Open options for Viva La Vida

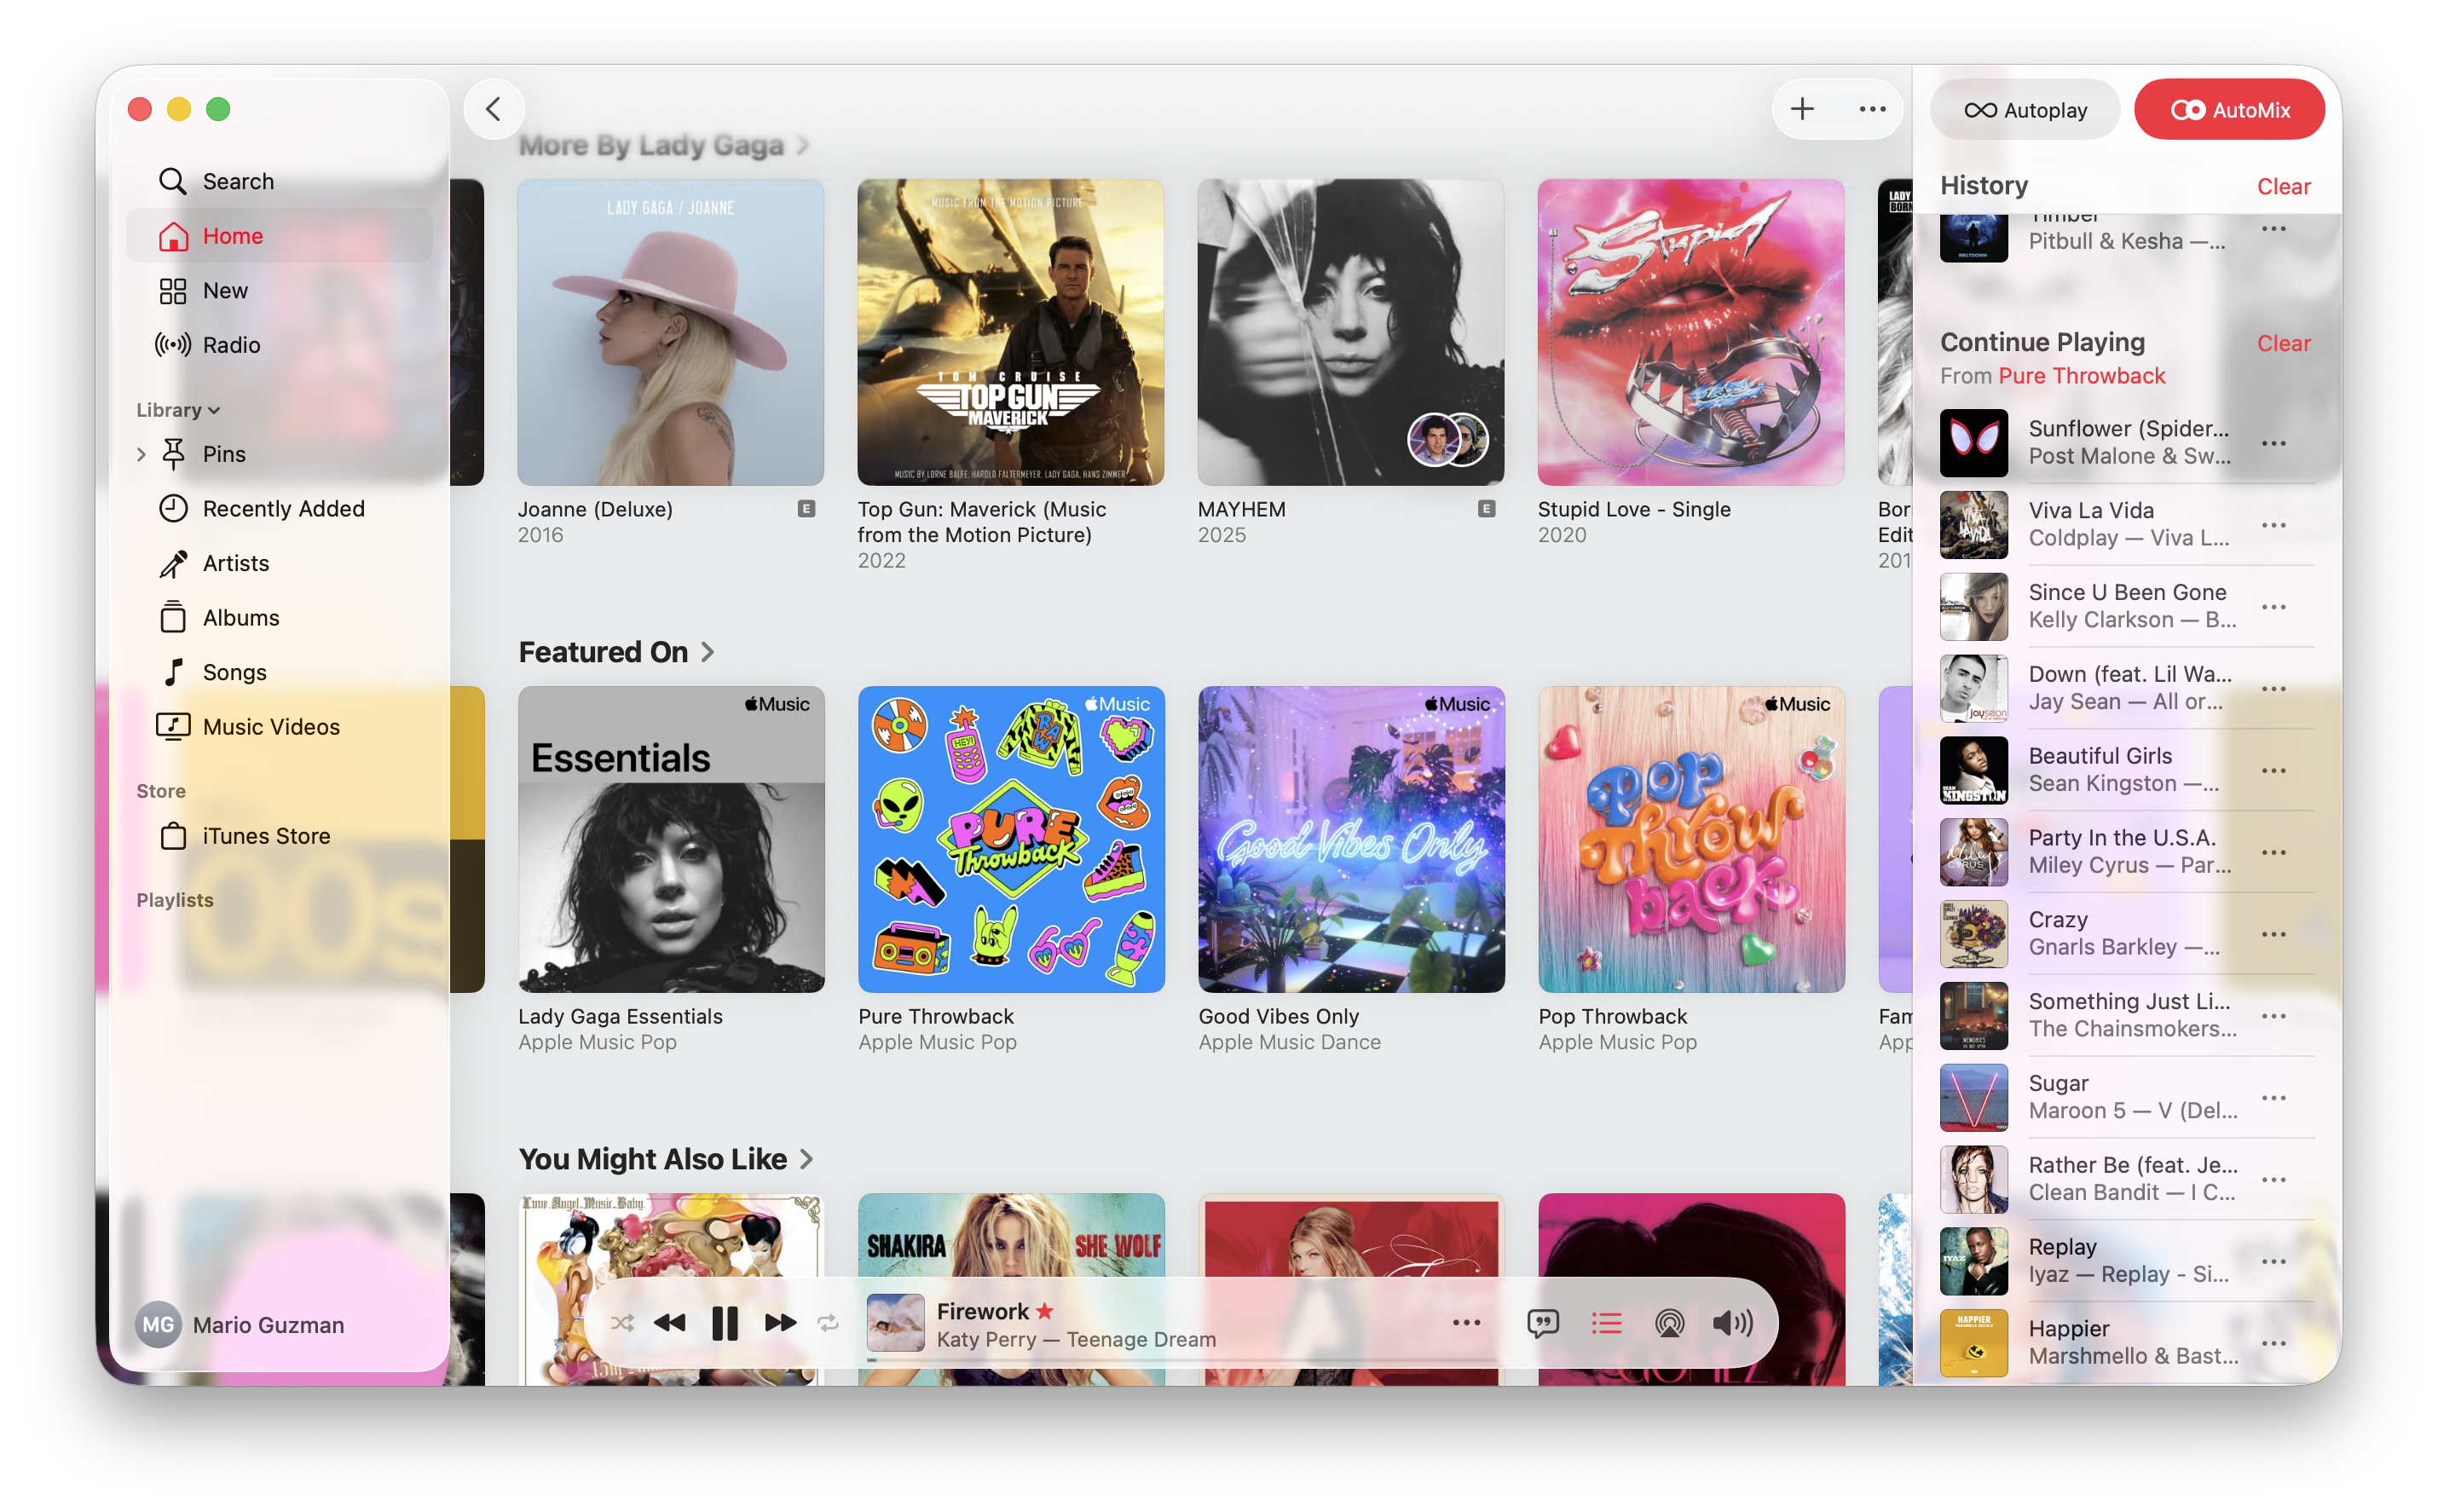(x=2273, y=525)
